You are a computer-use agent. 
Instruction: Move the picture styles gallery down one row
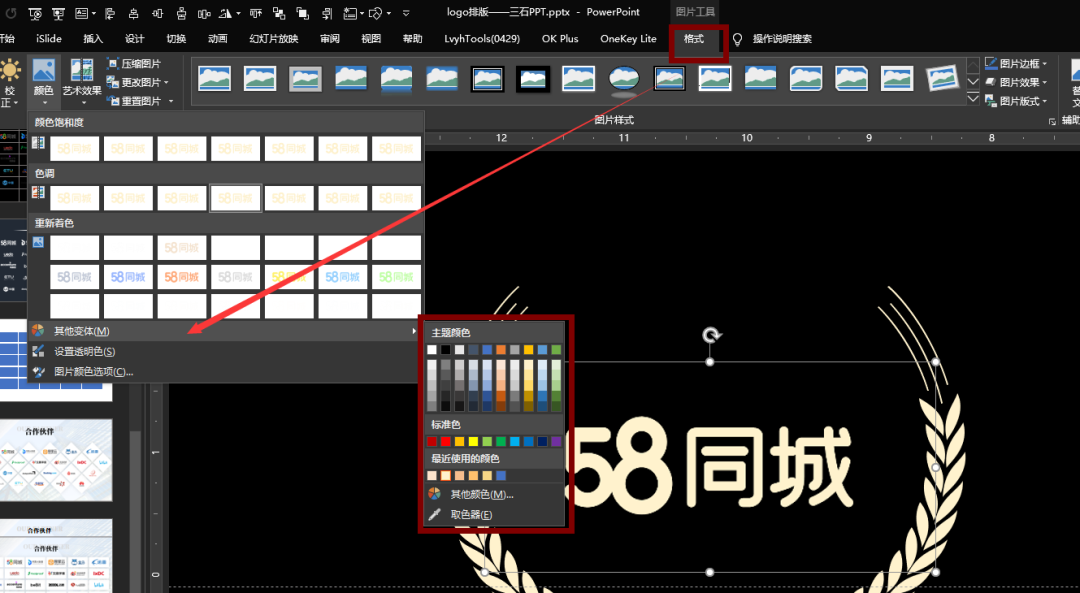pyautogui.click(x=973, y=82)
